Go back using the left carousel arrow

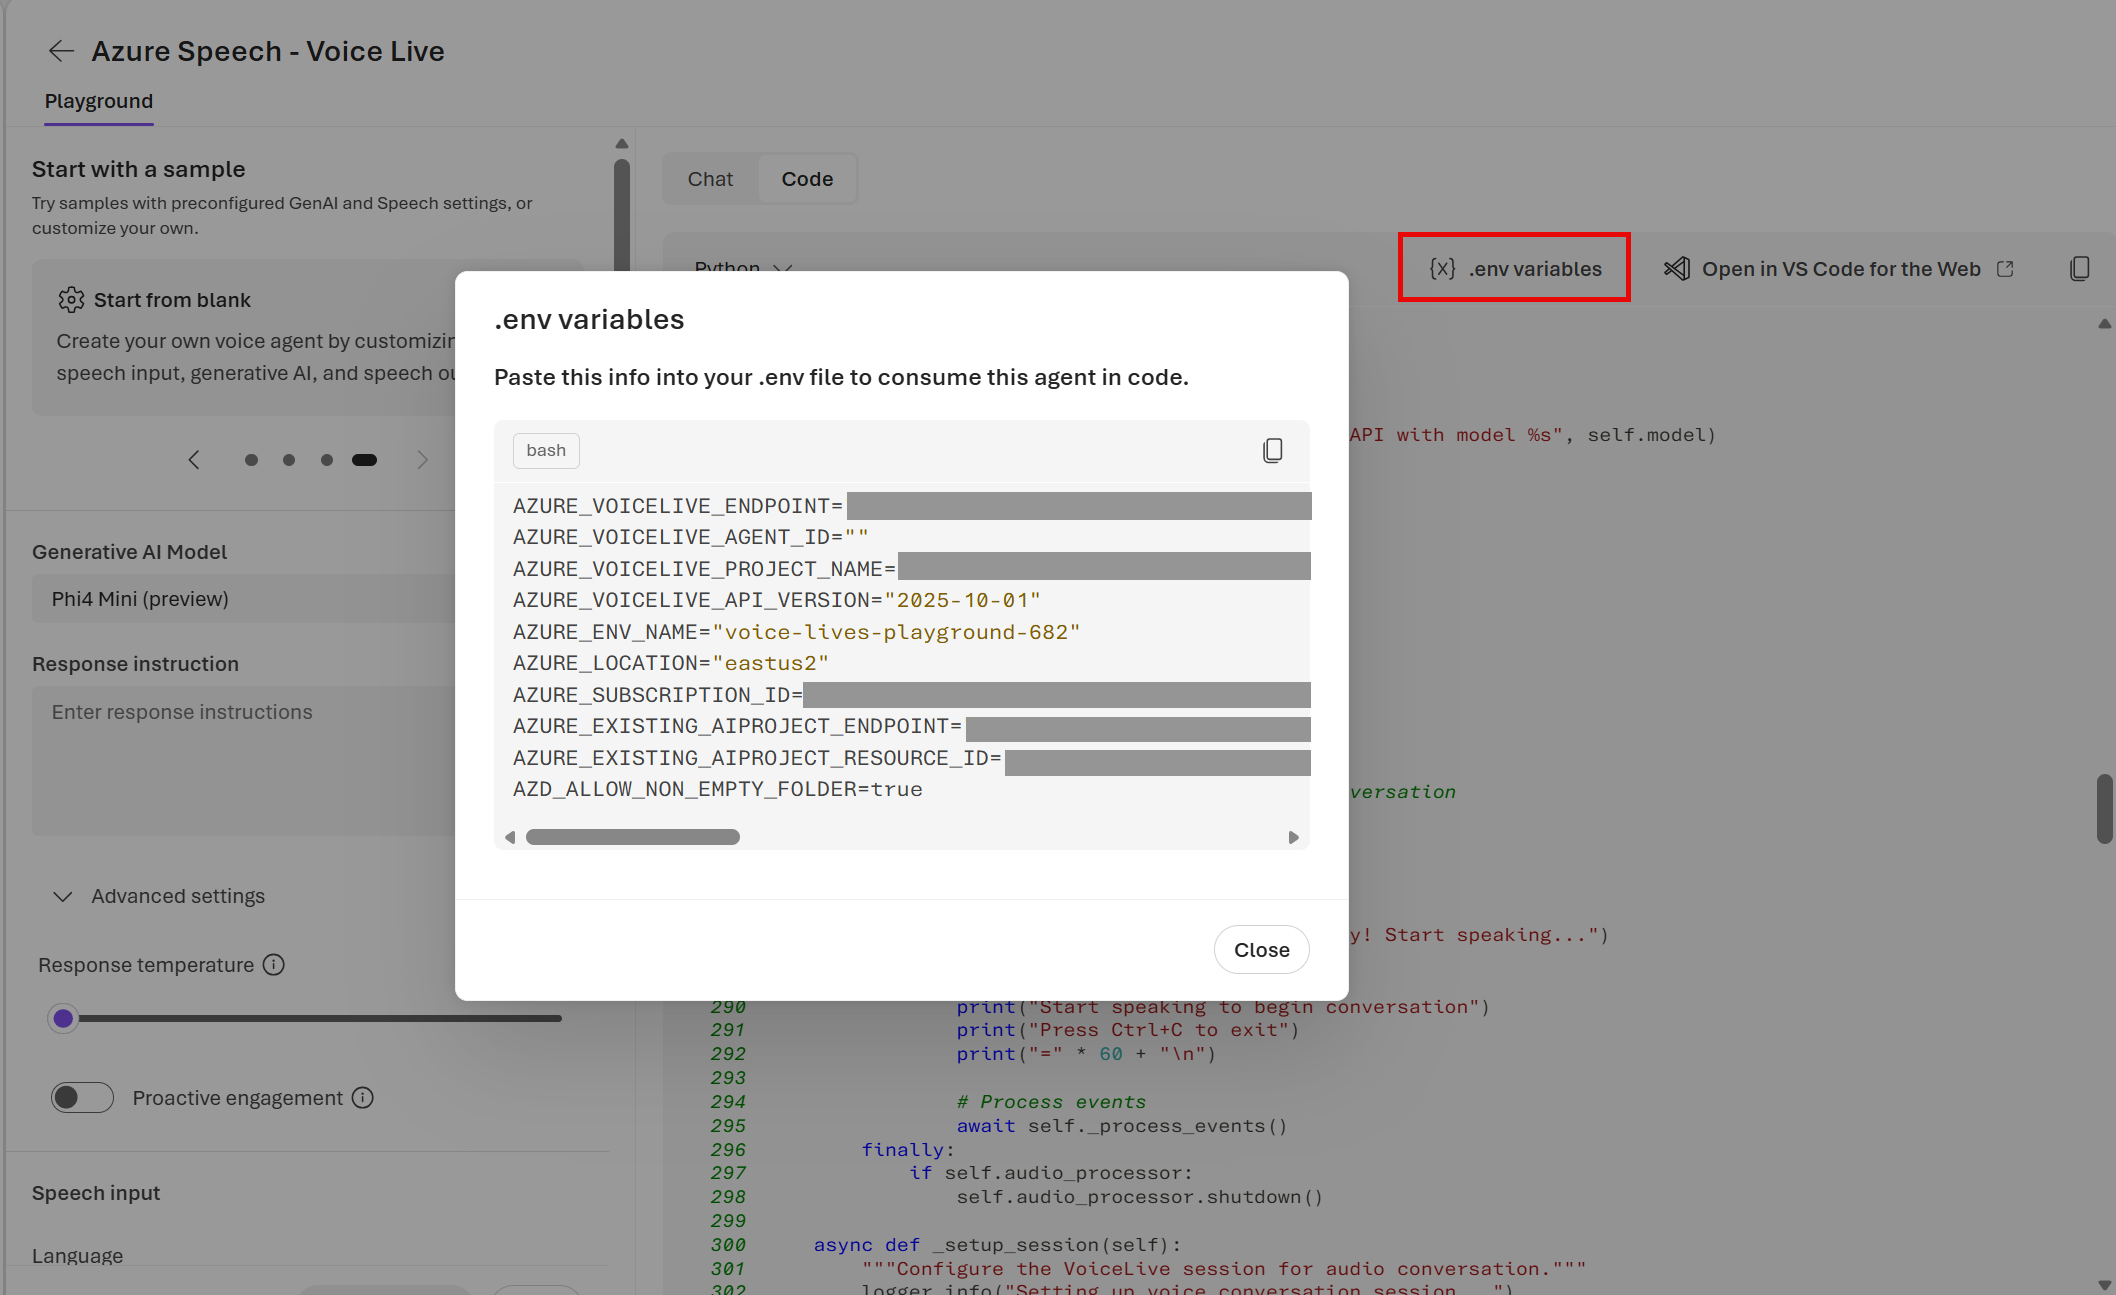tap(195, 459)
